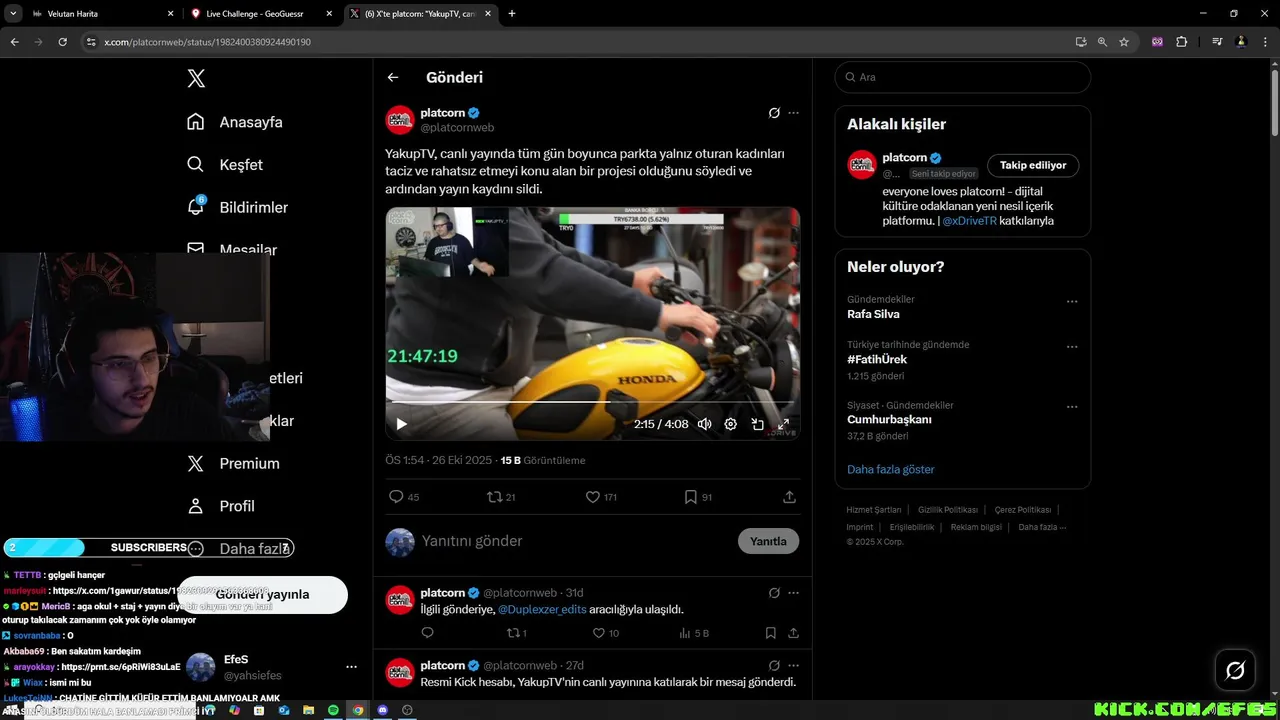The image size is (1280, 720).
Task: Open three-dot menu on the 31d reply
Action: pos(793,593)
